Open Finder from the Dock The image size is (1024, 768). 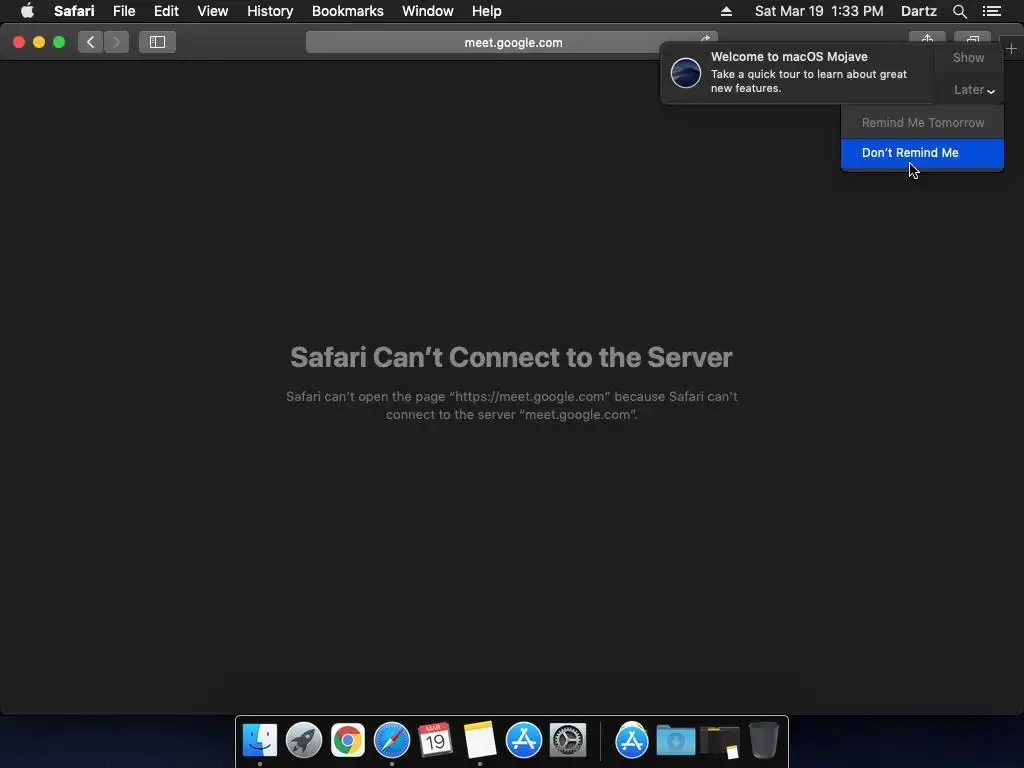coord(260,741)
